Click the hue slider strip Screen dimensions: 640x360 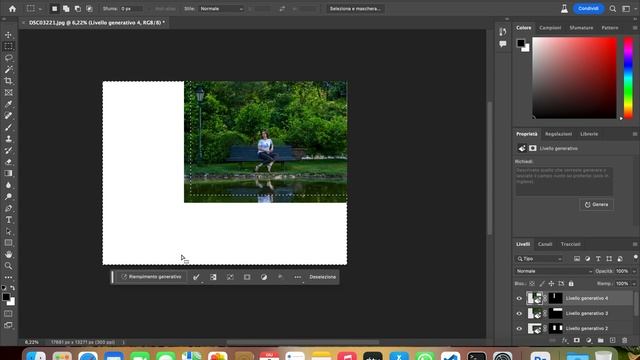coord(629,78)
